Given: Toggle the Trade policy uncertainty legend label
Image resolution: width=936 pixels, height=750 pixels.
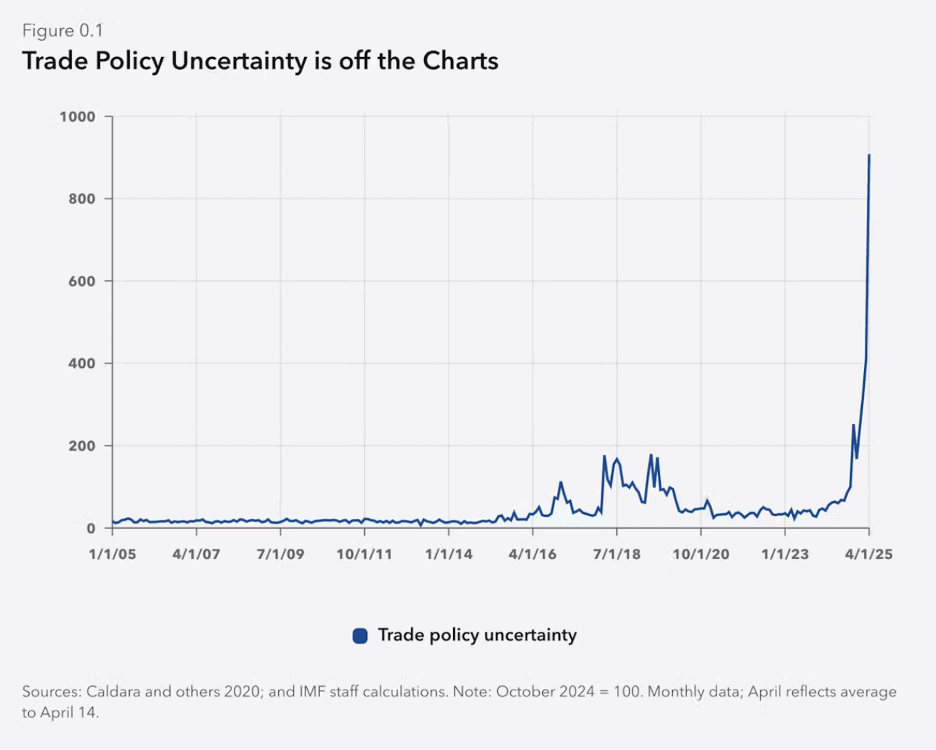Looking at the screenshot, I should pyautogui.click(x=477, y=635).
